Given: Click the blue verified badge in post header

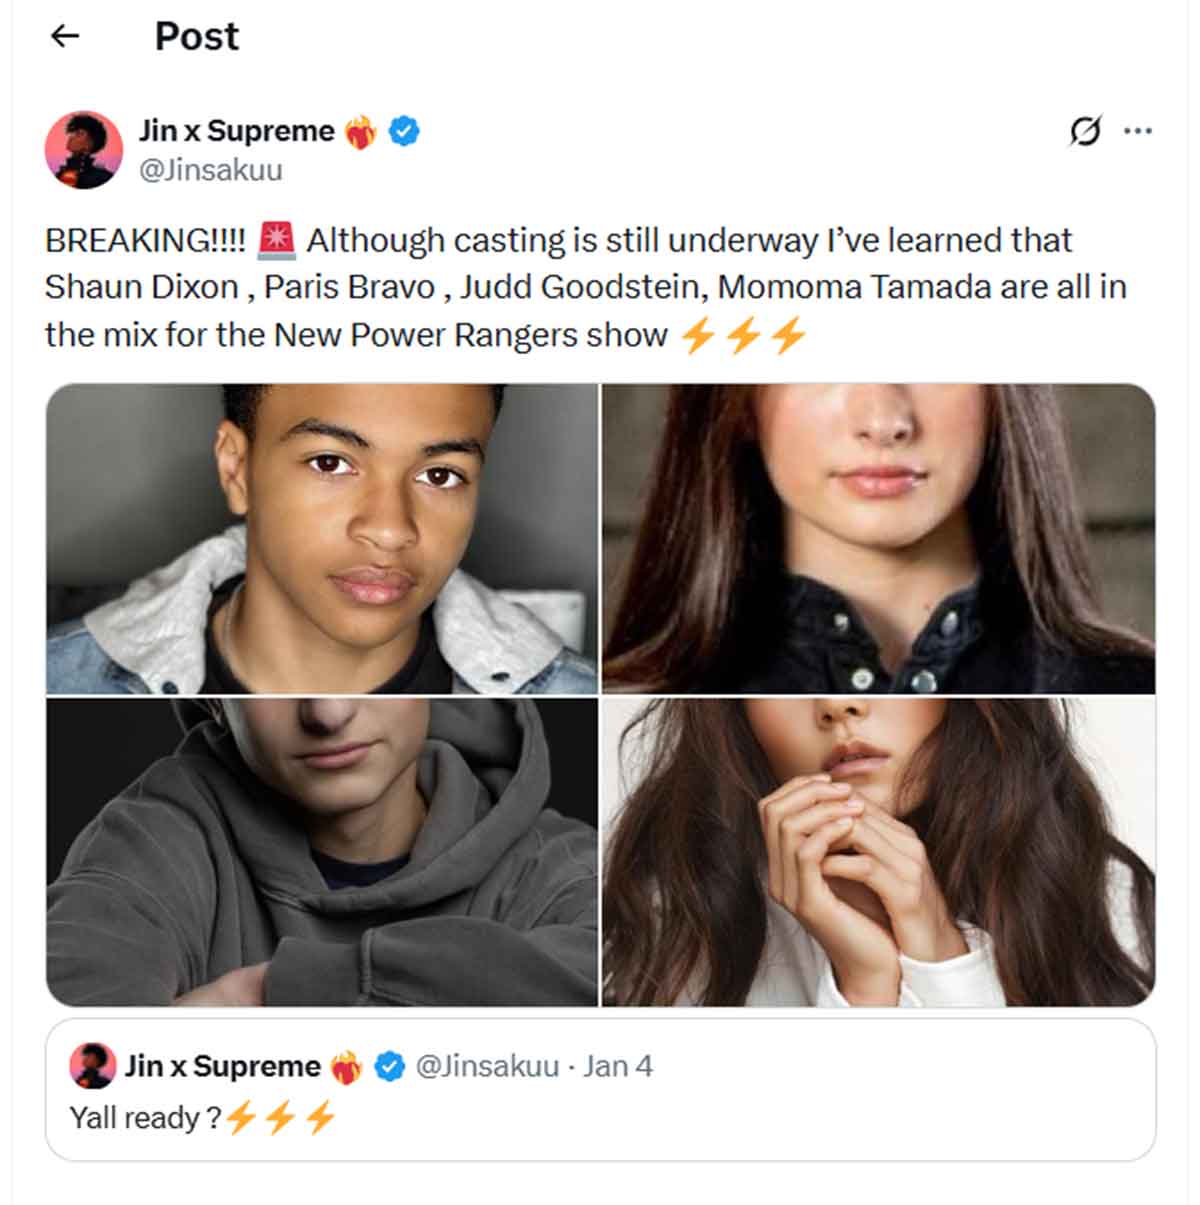Looking at the screenshot, I should coord(403,131).
